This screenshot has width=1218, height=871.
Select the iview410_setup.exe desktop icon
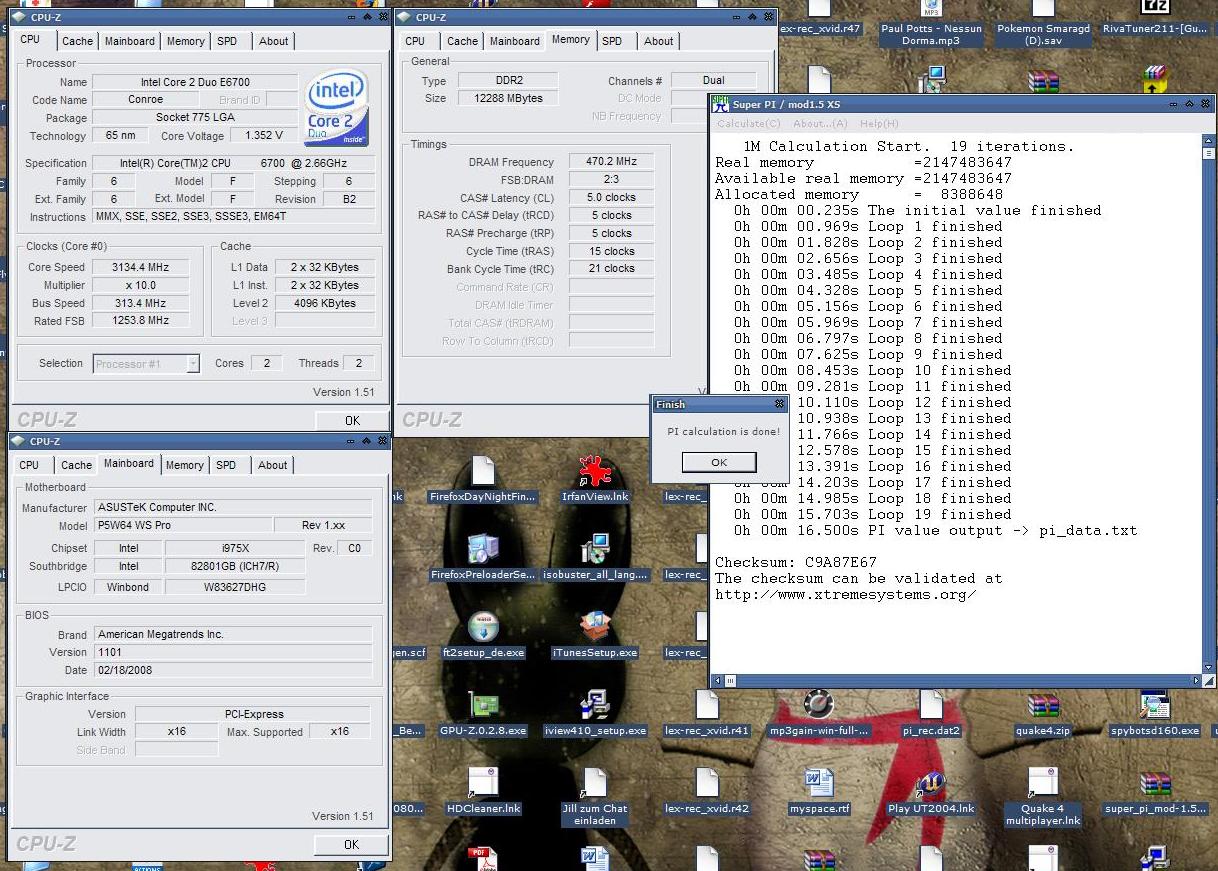tap(595, 706)
